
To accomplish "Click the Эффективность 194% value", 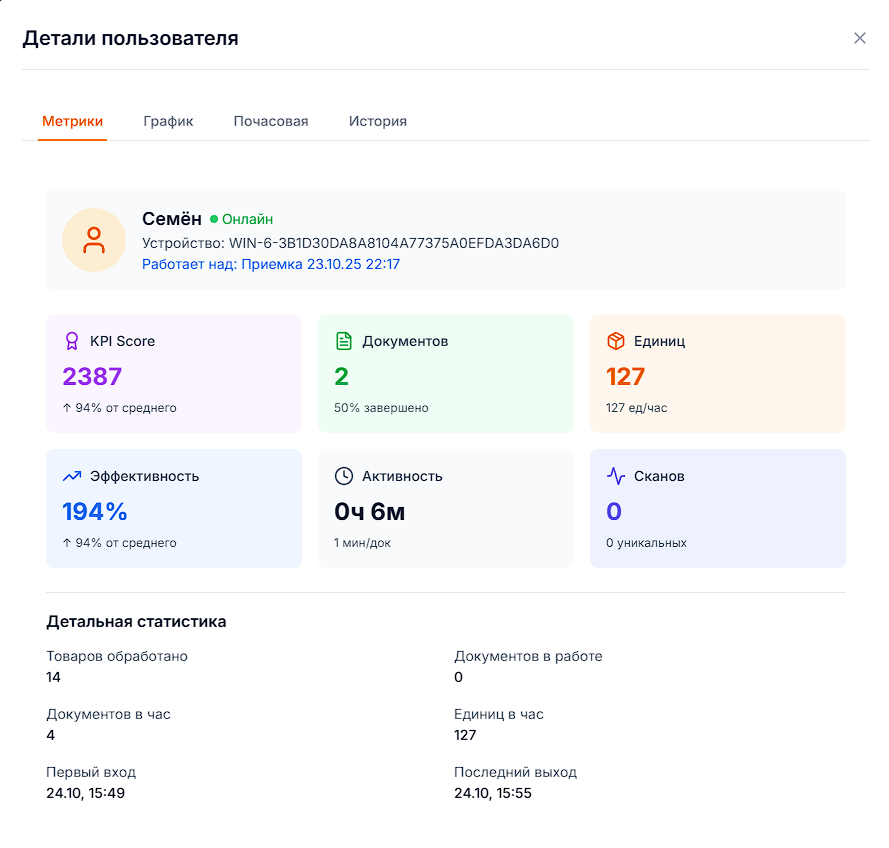I will click(x=94, y=510).
